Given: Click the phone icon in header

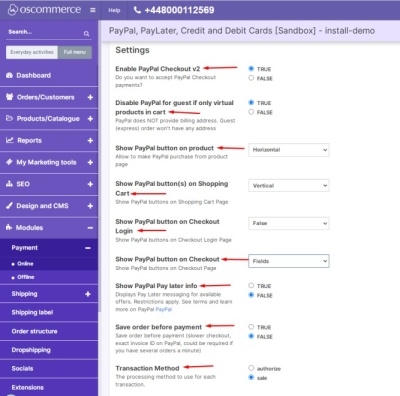Looking at the screenshot, I should click(x=137, y=10).
